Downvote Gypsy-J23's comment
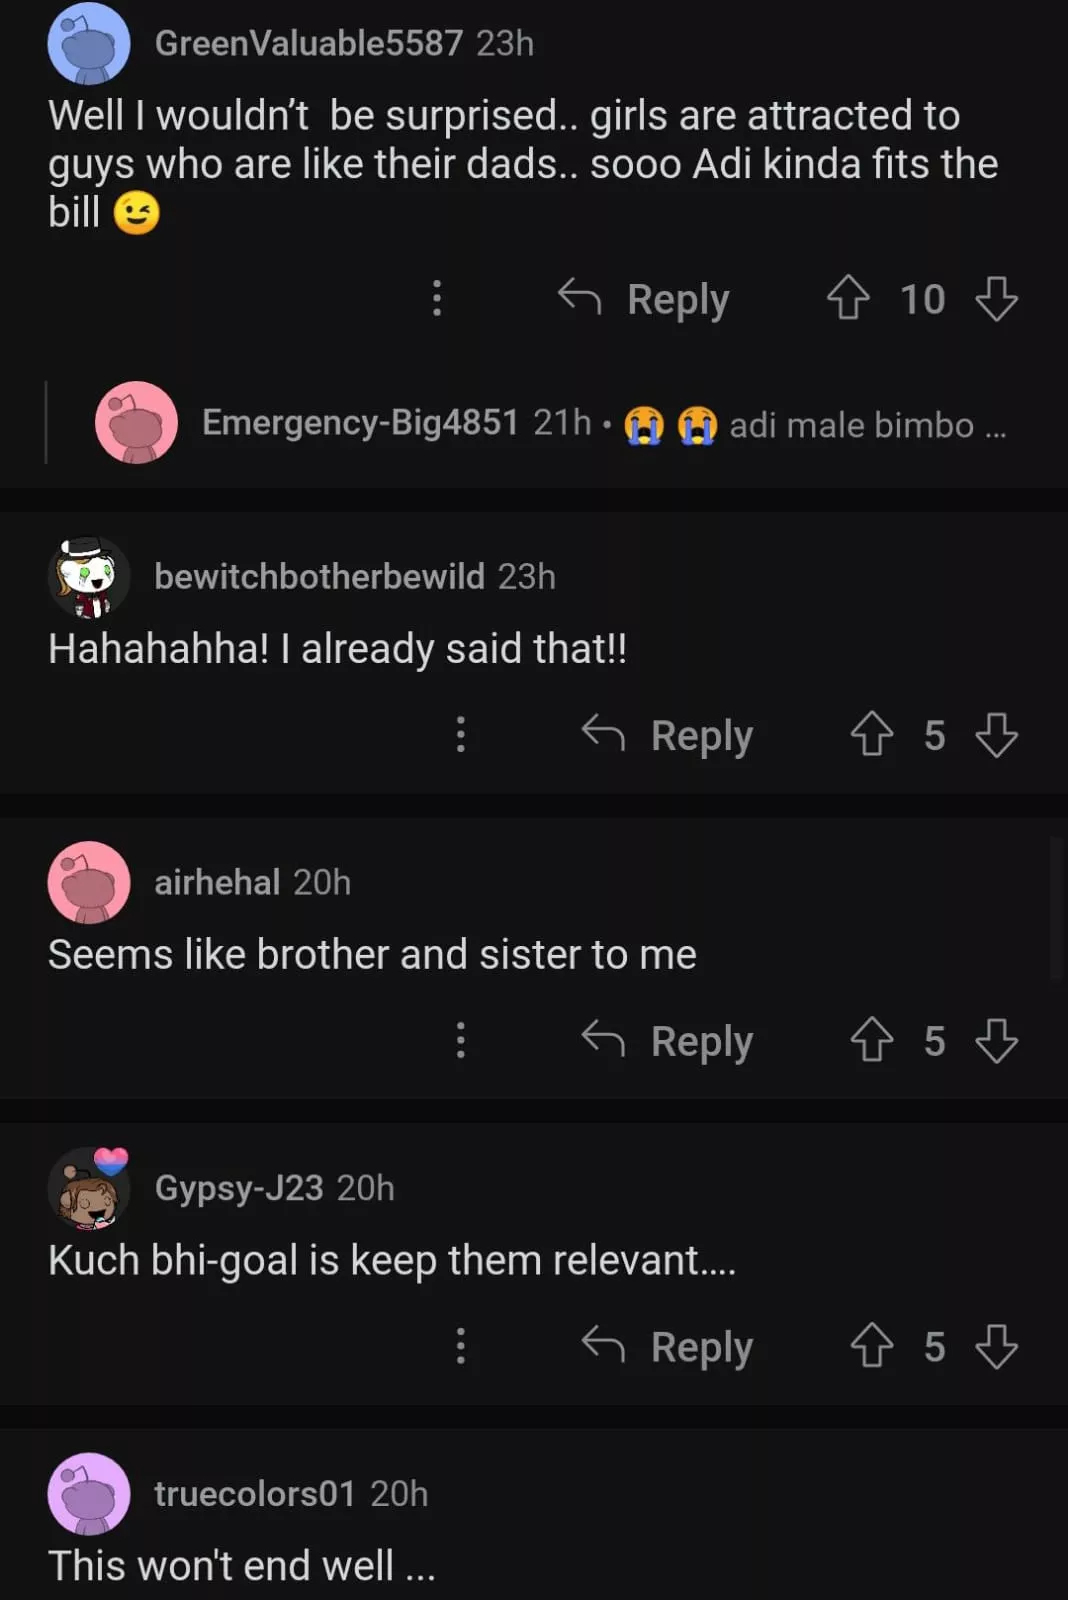This screenshot has width=1068, height=1600. (996, 1346)
